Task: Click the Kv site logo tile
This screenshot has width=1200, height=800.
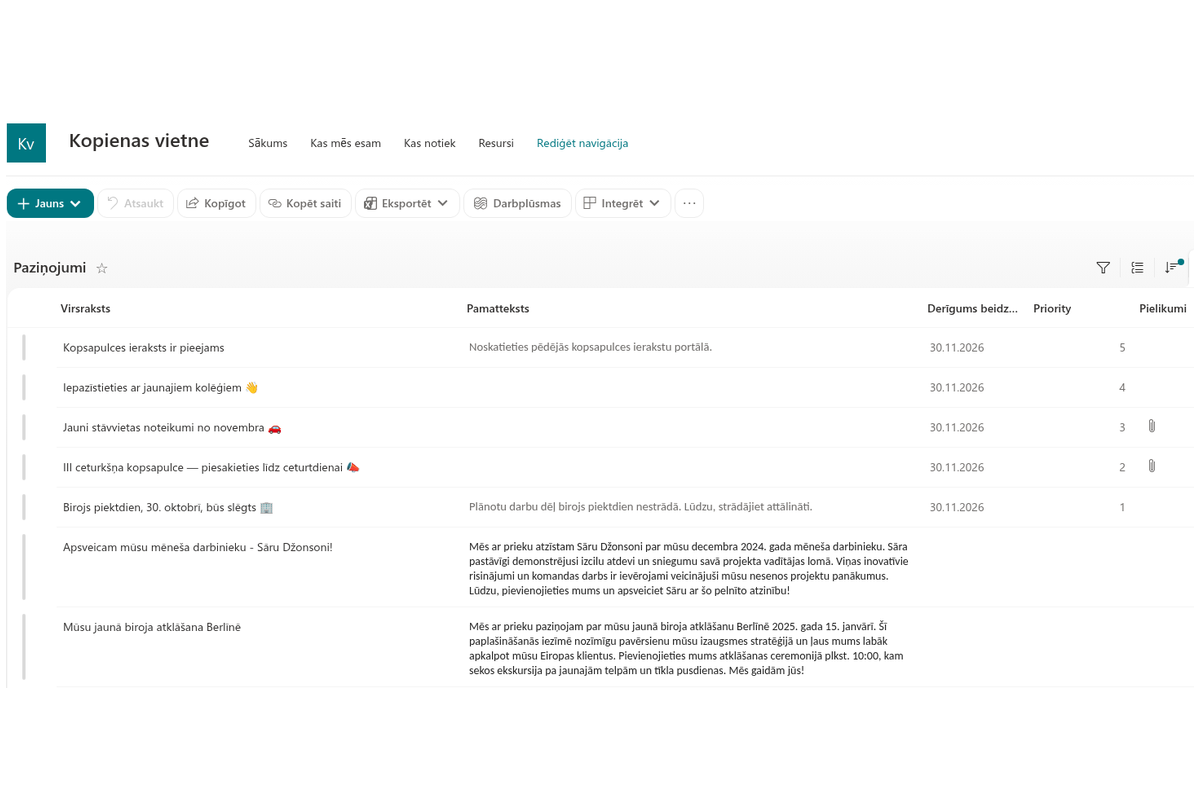Action: tap(26, 143)
